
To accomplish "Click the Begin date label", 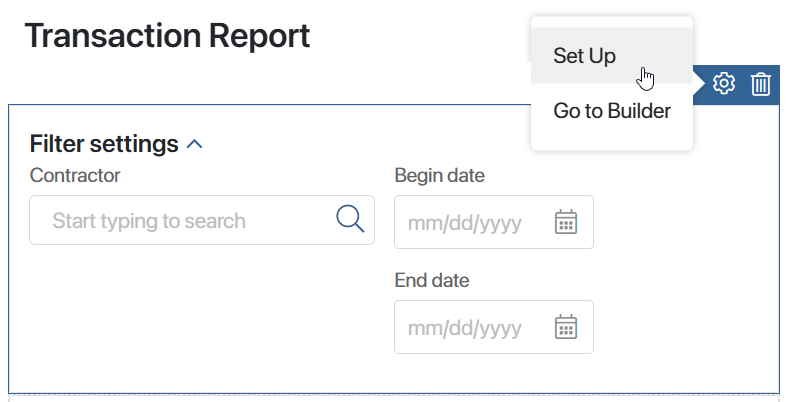I will (x=439, y=175).
